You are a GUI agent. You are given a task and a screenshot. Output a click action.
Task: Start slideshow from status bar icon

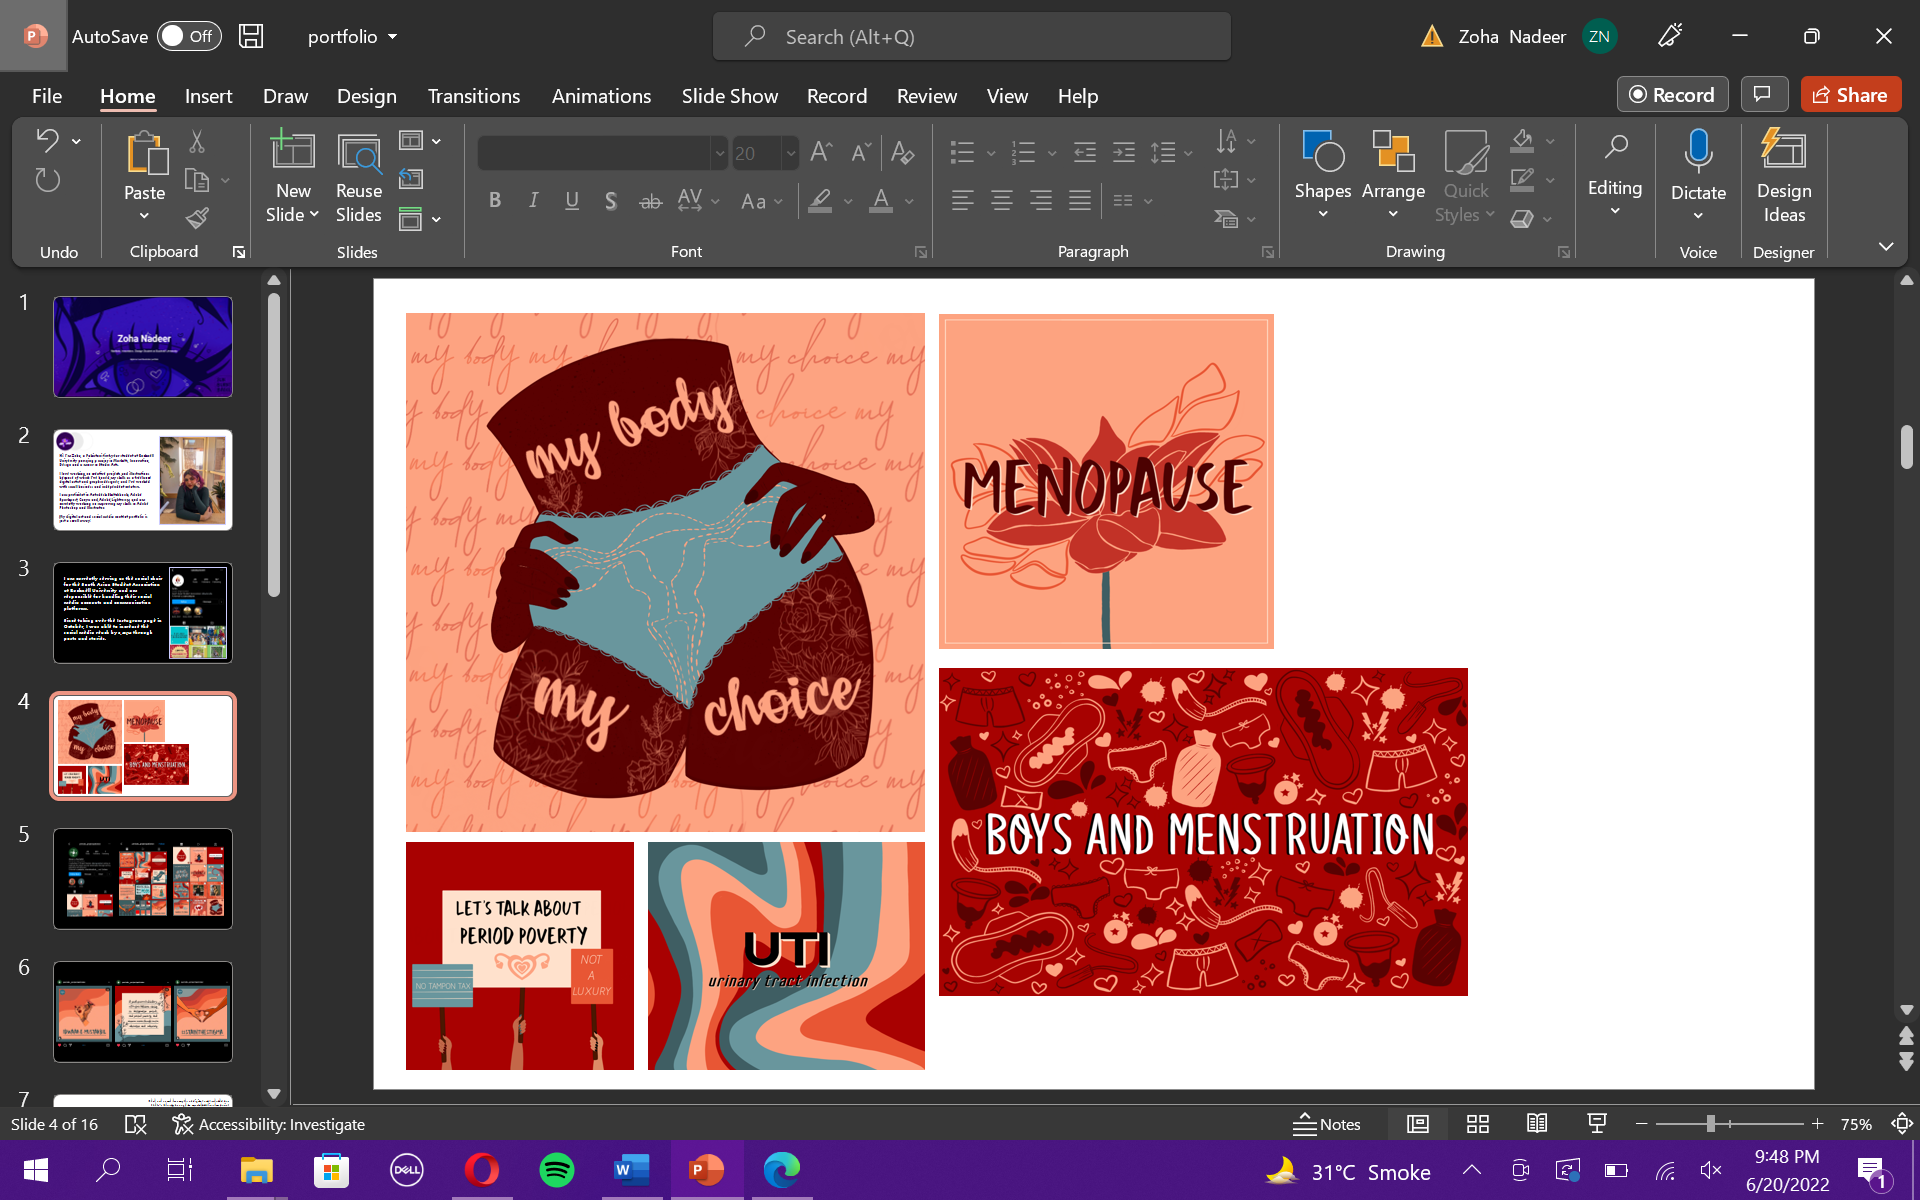tap(1597, 1124)
